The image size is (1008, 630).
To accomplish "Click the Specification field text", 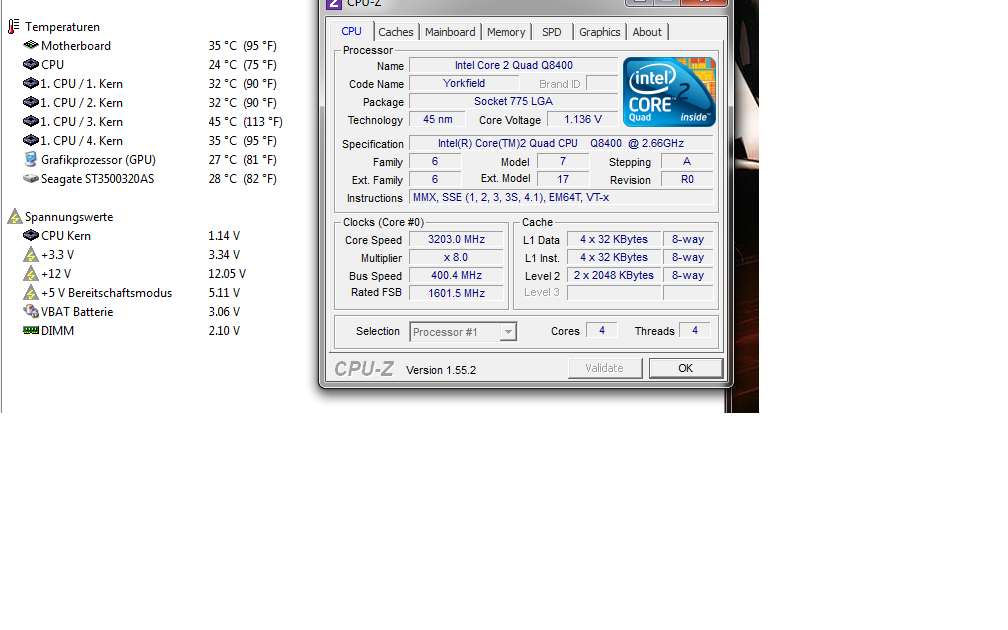I will click(x=561, y=143).
